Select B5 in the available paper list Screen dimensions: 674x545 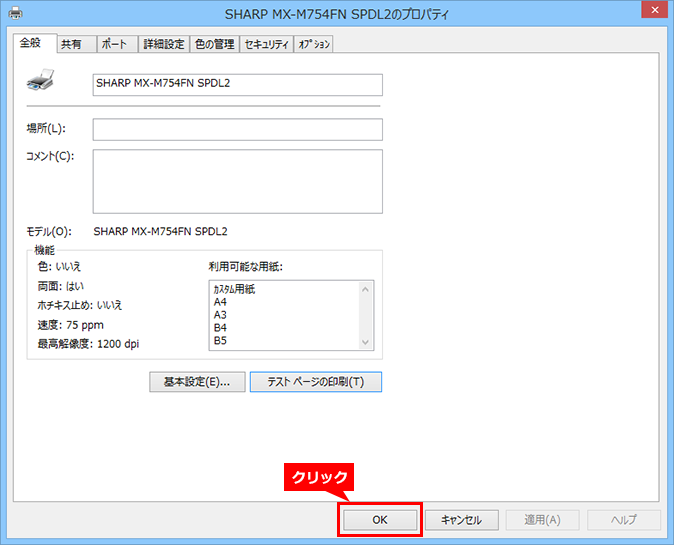click(220, 340)
